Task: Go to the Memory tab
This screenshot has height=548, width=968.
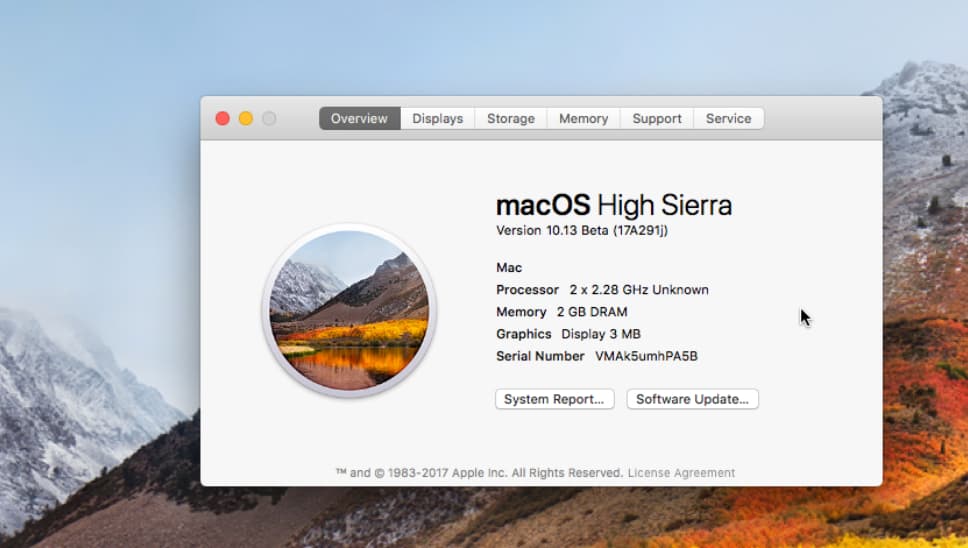Action: 583,118
